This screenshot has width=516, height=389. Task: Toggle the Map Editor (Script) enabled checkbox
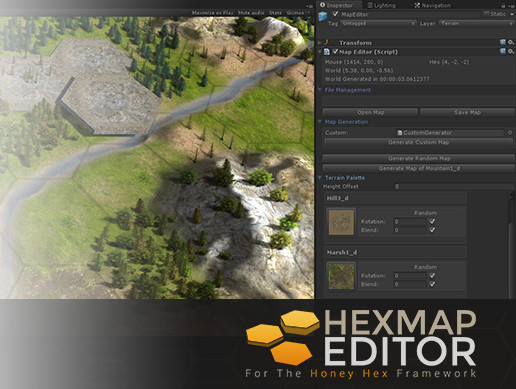click(x=335, y=52)
